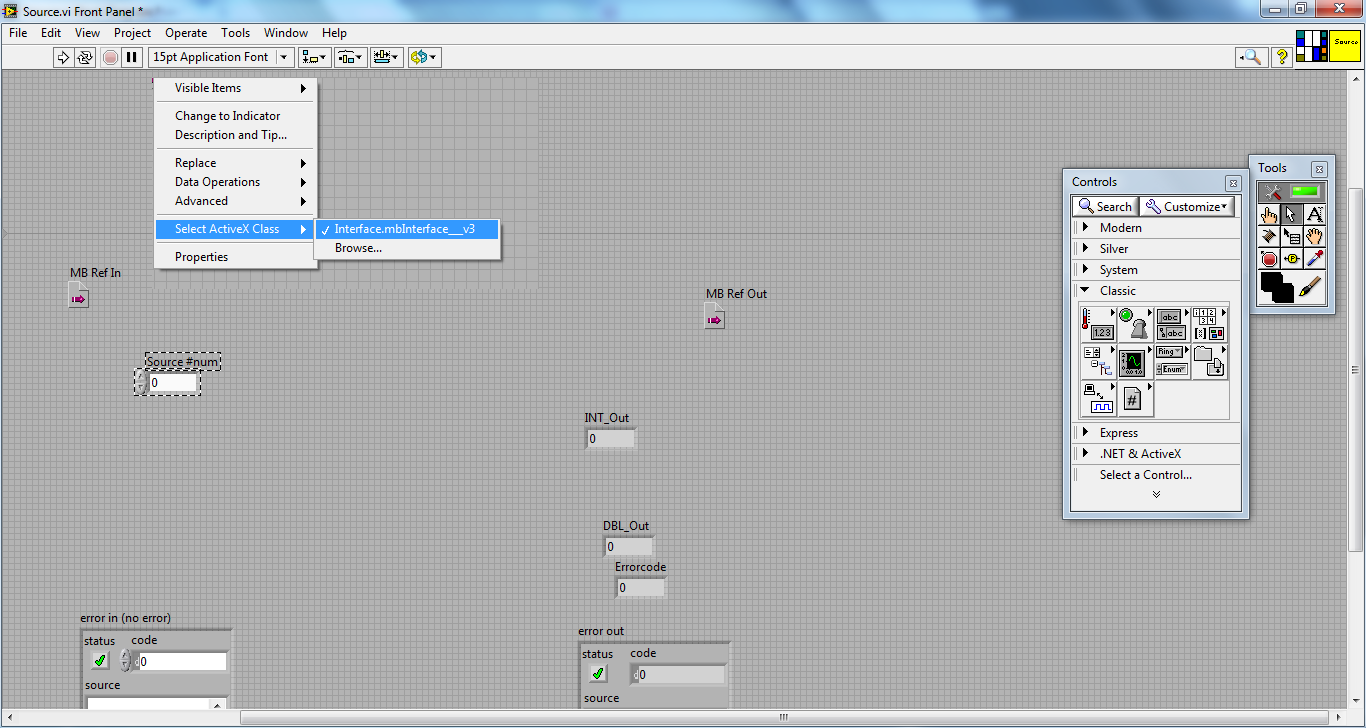Viewport: 1366px width, 728px height.
Task: Click the Run Continuously toolbar button
Action: 85,57
